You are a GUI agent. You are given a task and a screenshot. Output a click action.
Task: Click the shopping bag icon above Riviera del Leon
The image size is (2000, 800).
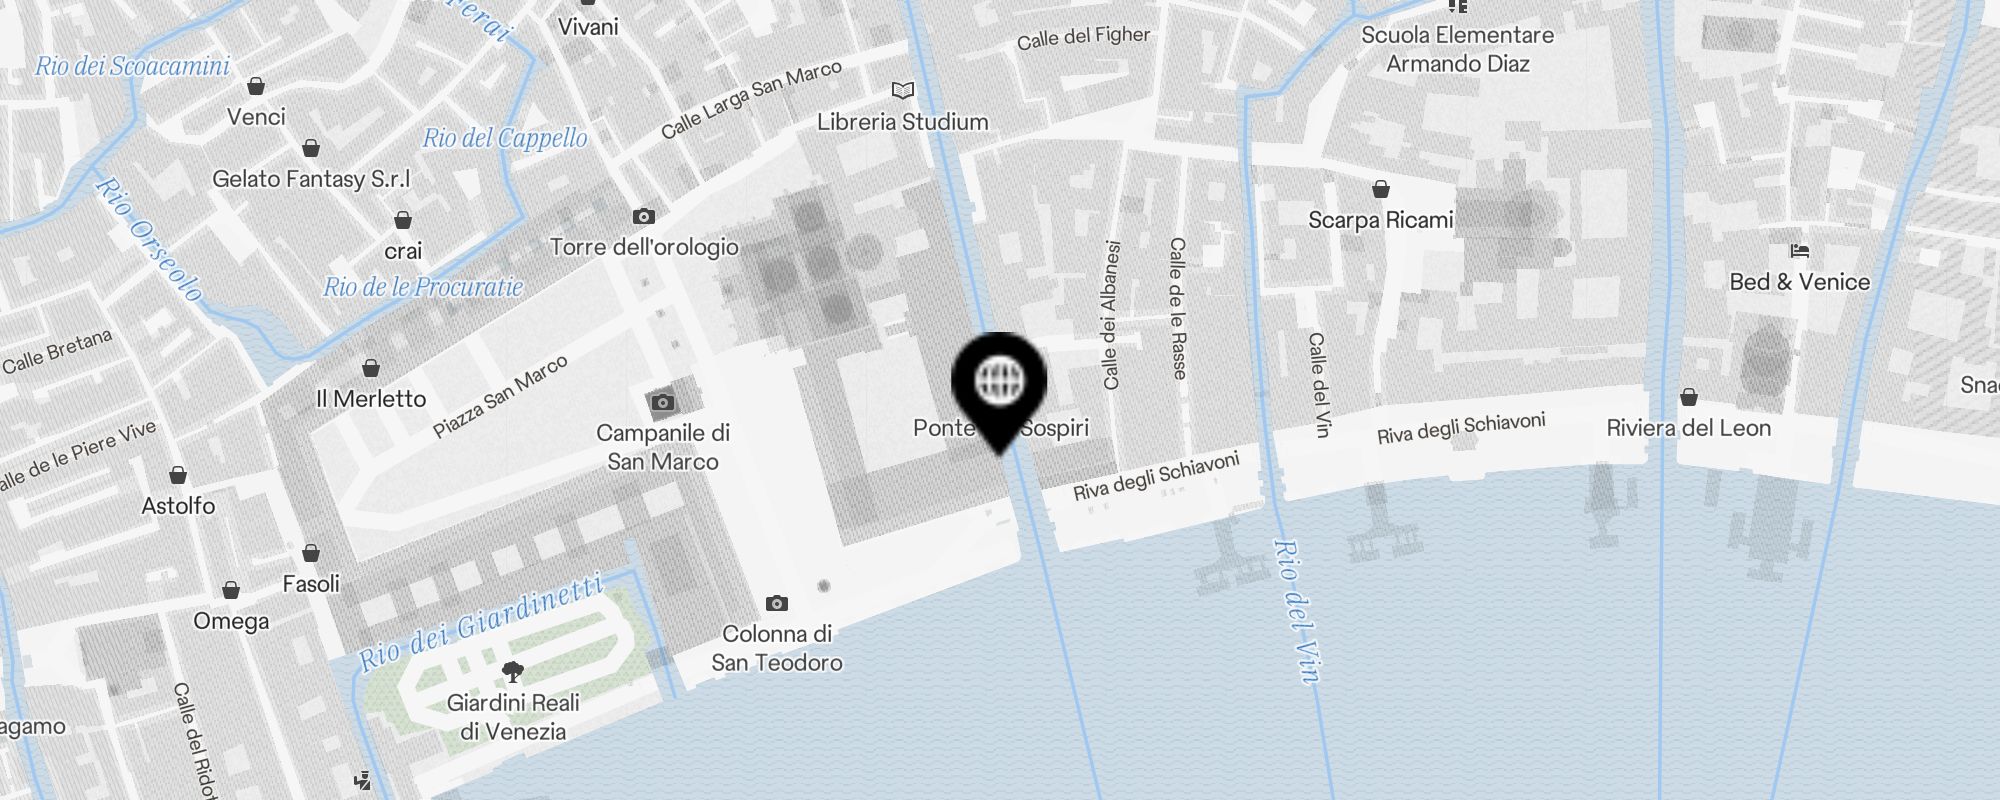tap(1689, 397)
